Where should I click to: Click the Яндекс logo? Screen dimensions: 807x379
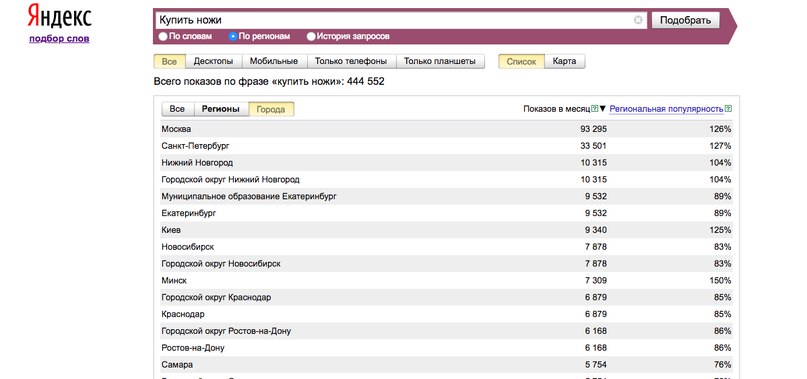point(60,16)
